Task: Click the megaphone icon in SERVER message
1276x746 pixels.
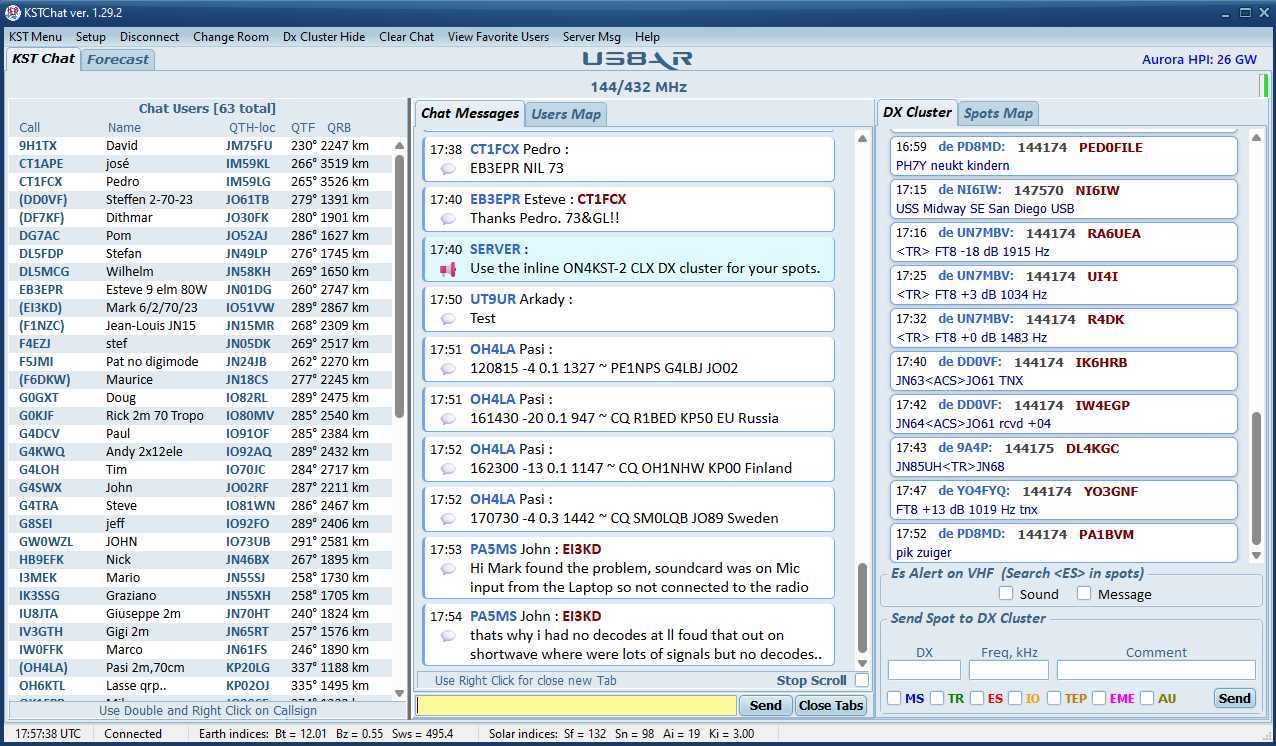Action: tap(448, 269)
